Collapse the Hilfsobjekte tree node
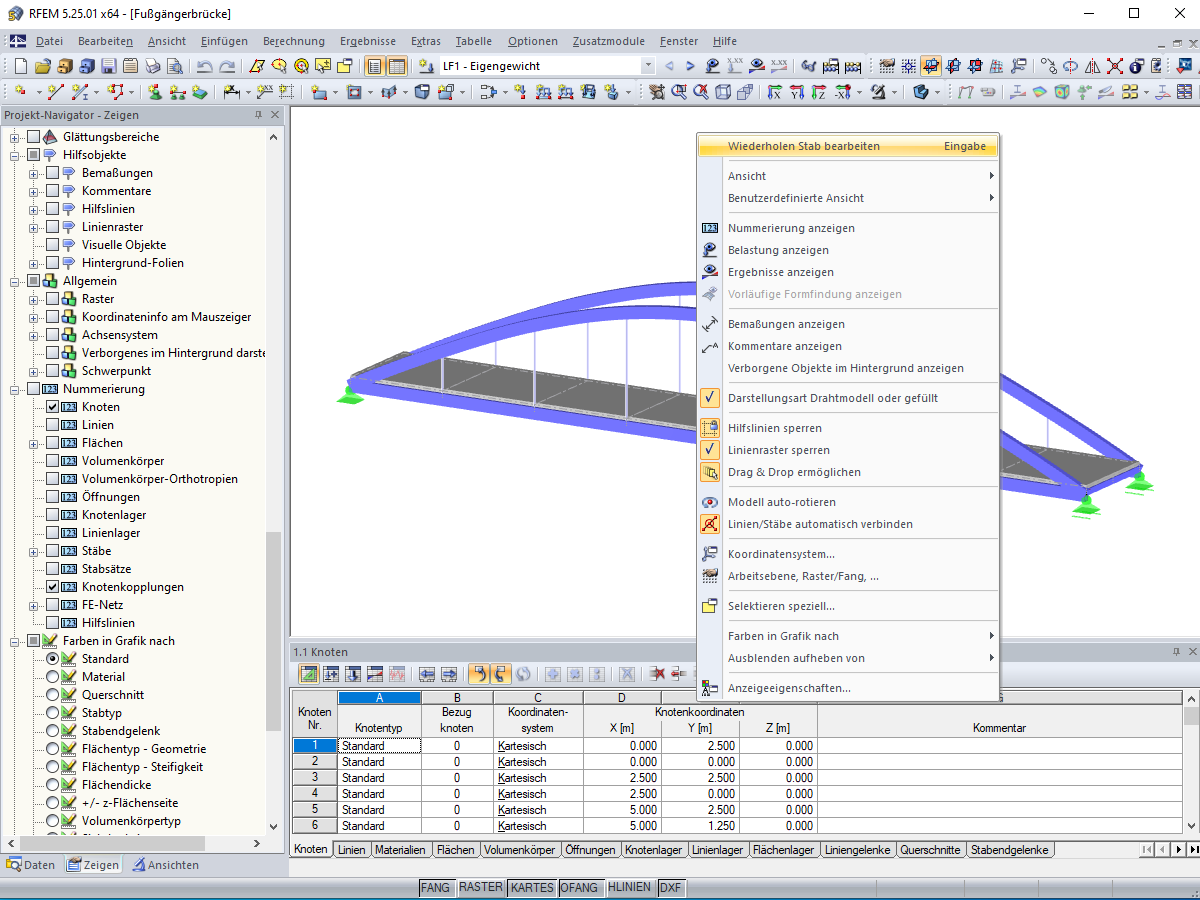The width and height of the screenshot is (1200, 900). coord(15,155)
